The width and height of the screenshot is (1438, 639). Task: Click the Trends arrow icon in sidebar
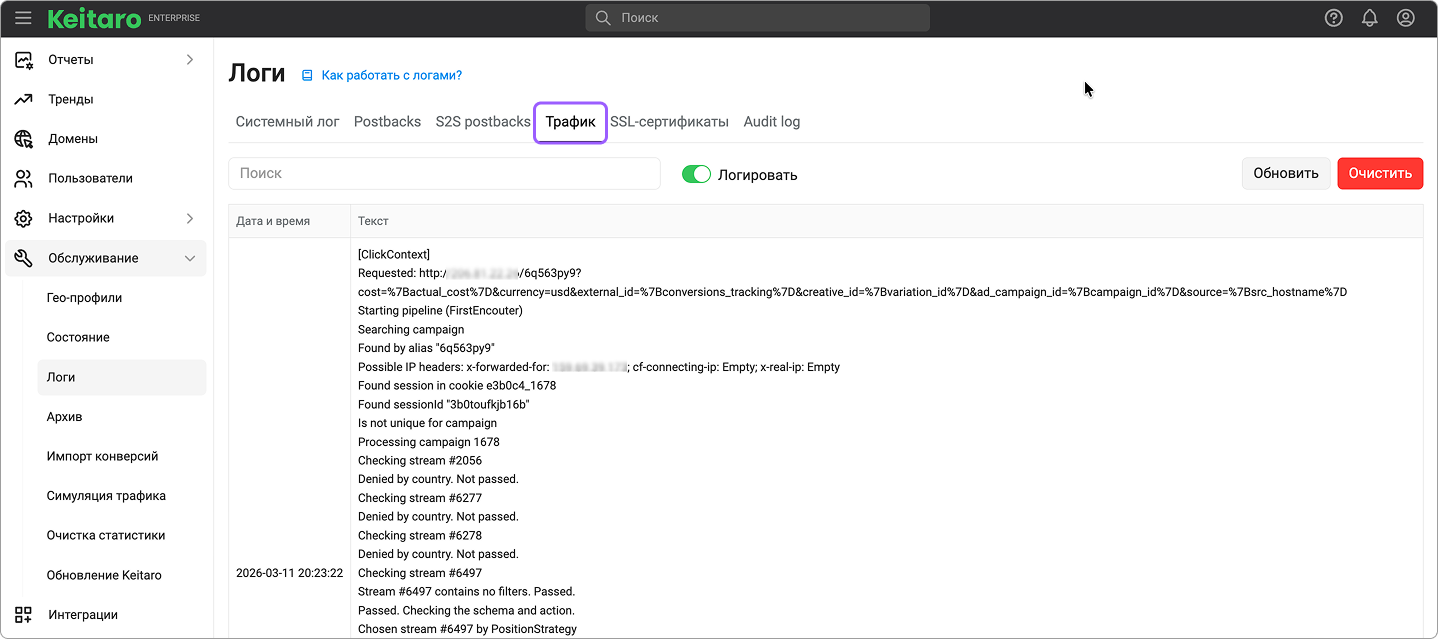click(23, 99)
